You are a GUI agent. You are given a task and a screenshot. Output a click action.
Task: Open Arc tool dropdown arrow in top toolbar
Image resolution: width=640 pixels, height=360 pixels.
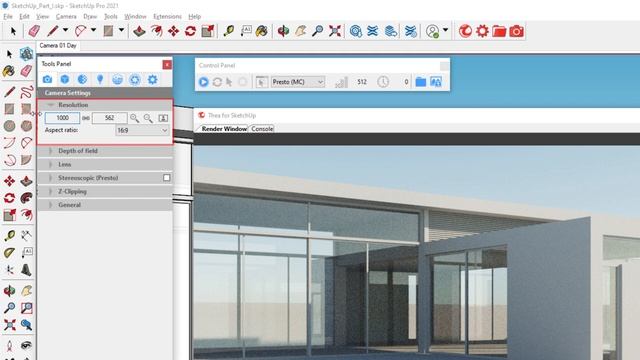93,30
